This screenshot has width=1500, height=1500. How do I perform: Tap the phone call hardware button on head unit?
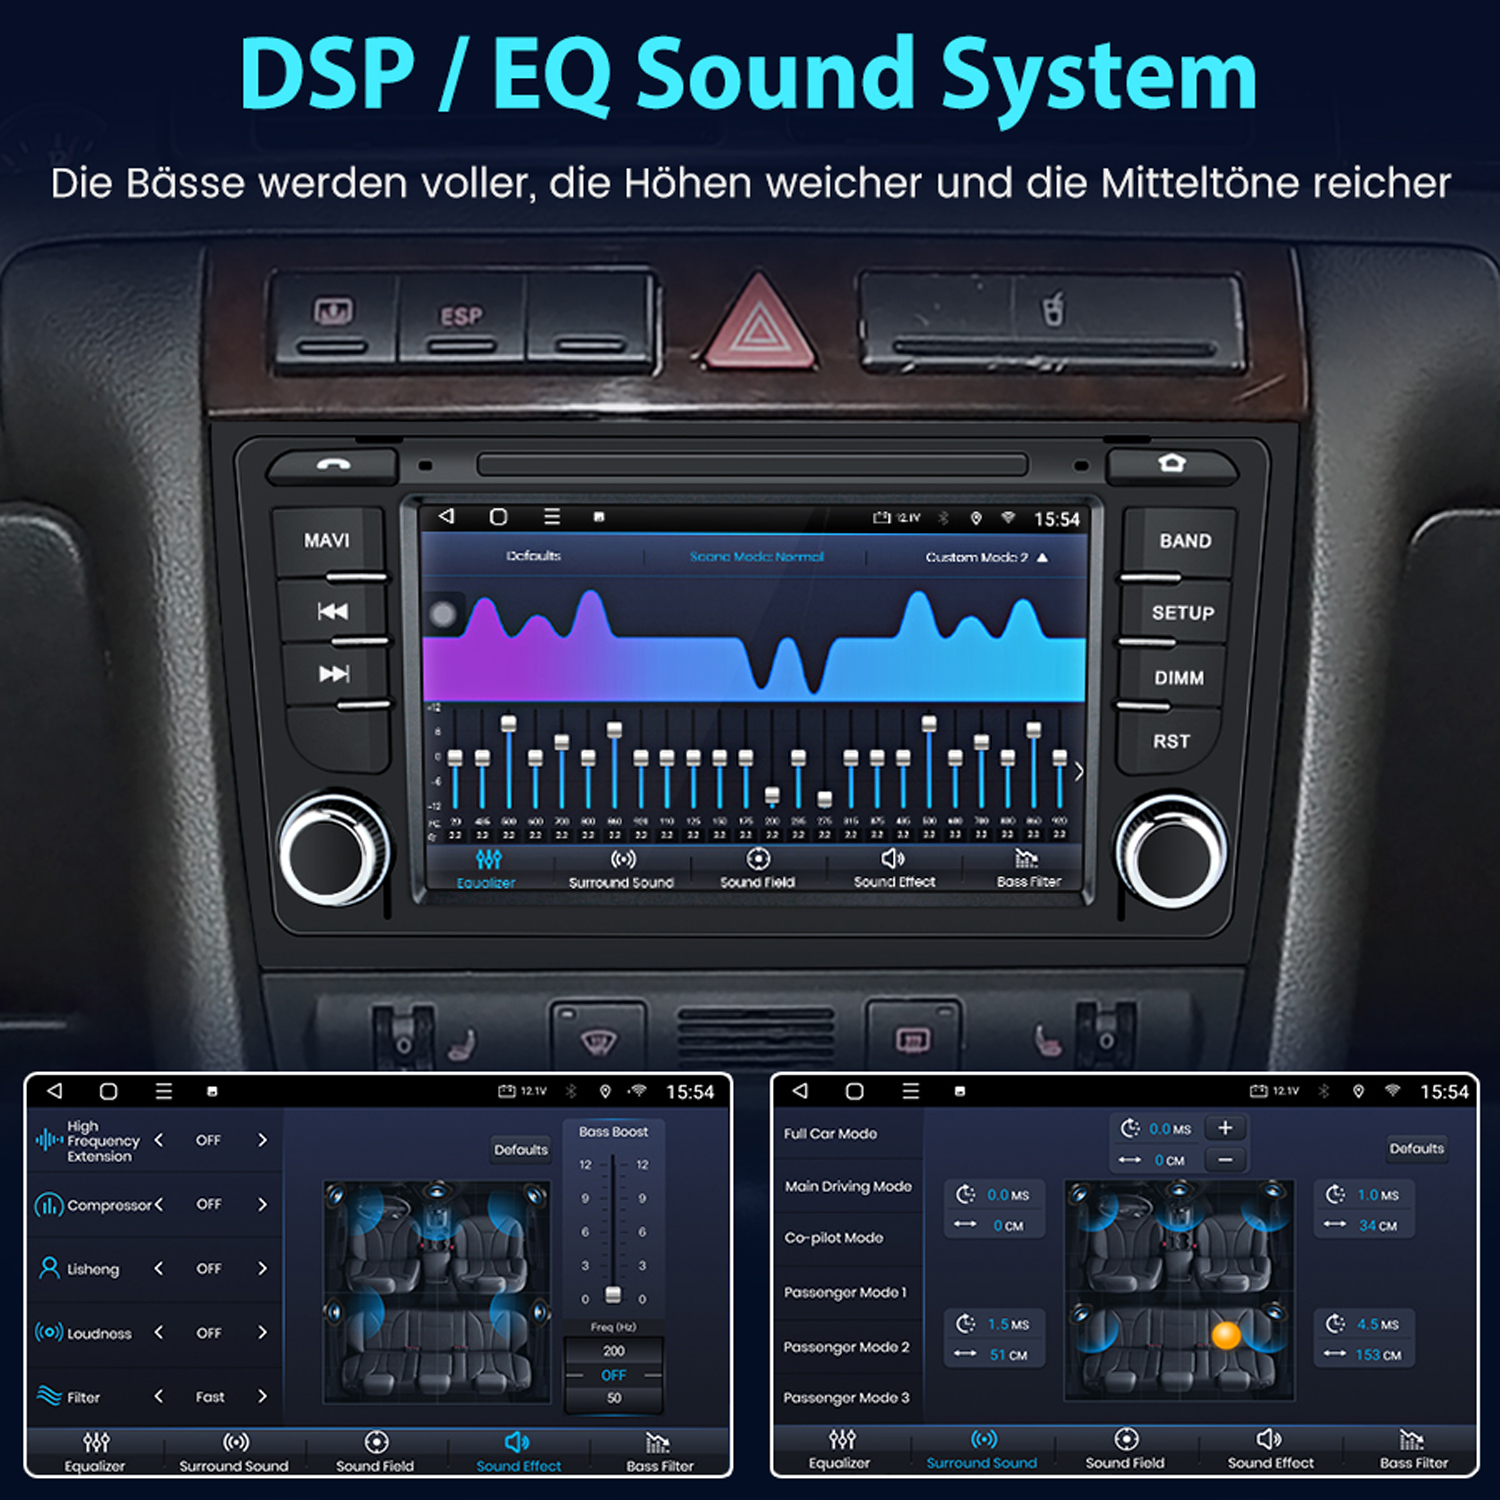tap(334, 464)
